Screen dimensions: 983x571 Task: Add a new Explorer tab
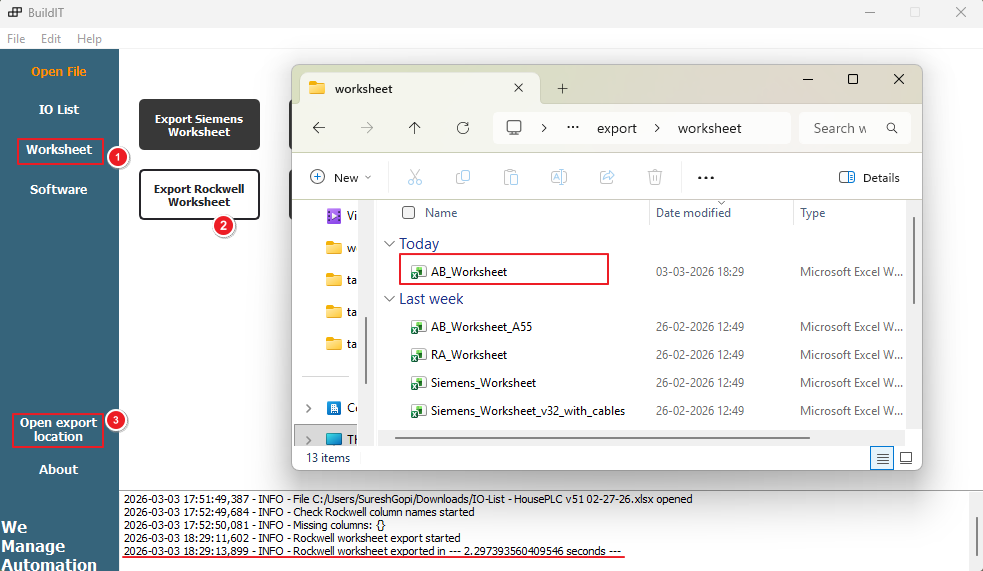click(x=562, y=89)
